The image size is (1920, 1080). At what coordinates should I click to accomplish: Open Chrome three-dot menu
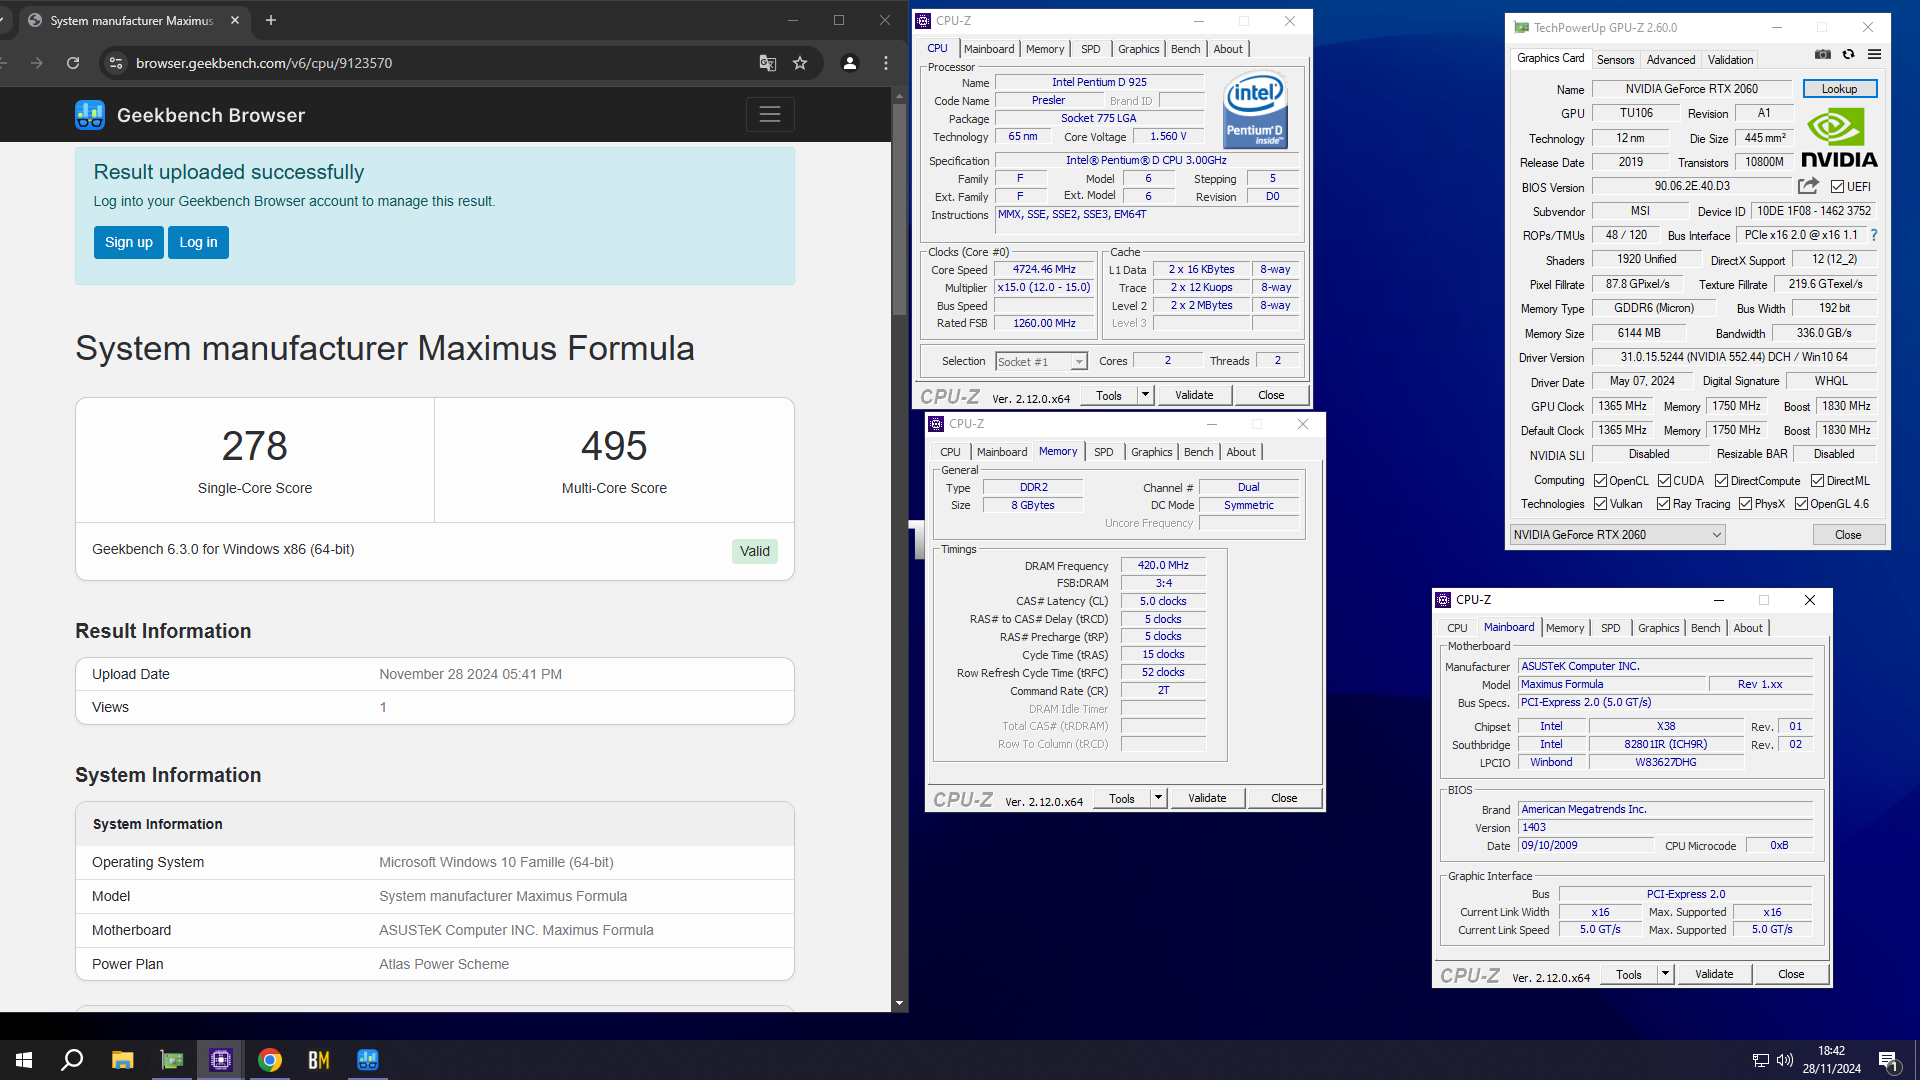pyautogui.click(x=886, y=63)
